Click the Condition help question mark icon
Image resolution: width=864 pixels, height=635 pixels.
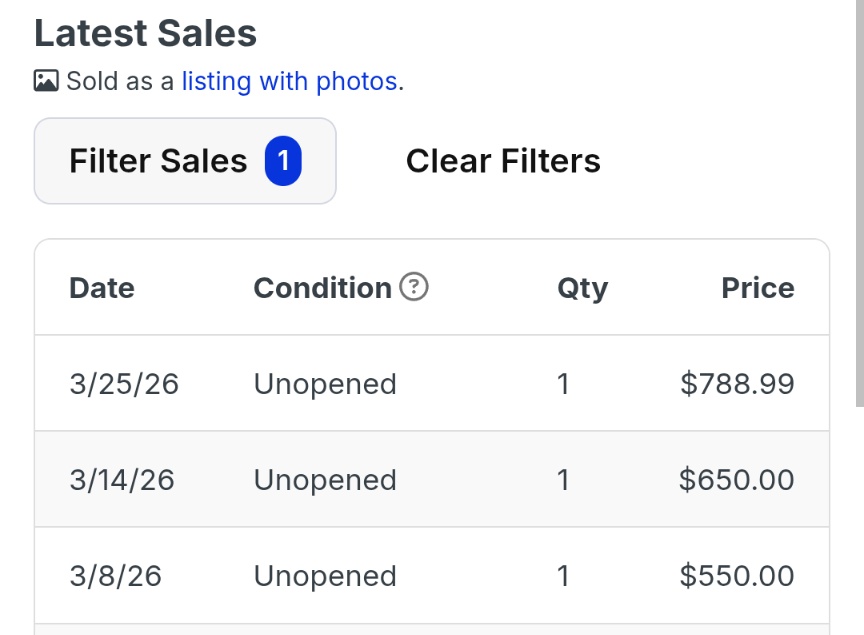414,288
